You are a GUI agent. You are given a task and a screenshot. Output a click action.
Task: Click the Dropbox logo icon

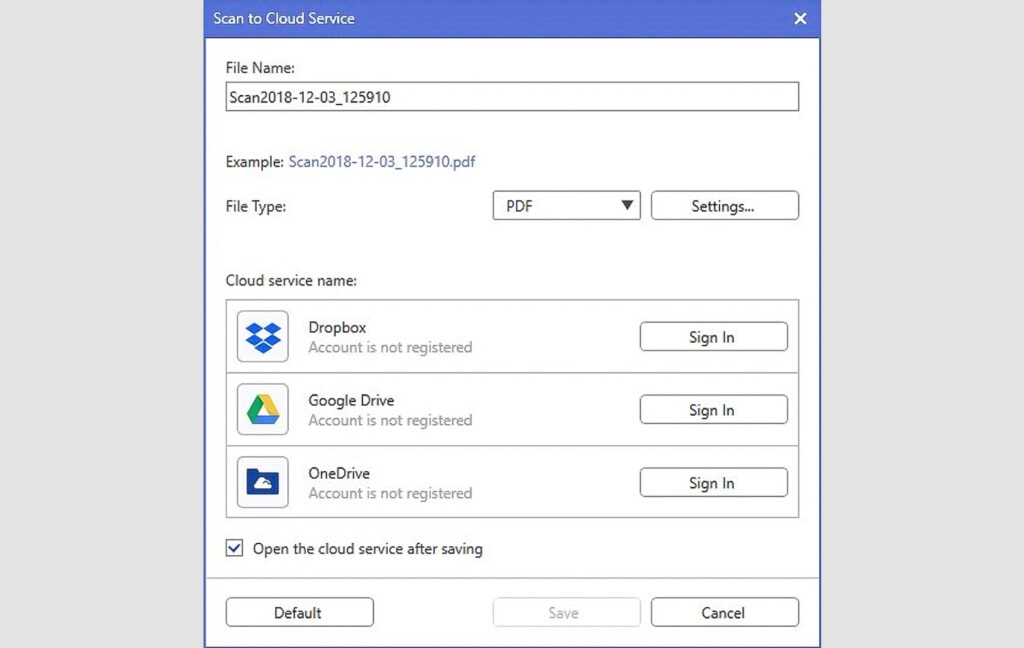coord(263,336)
